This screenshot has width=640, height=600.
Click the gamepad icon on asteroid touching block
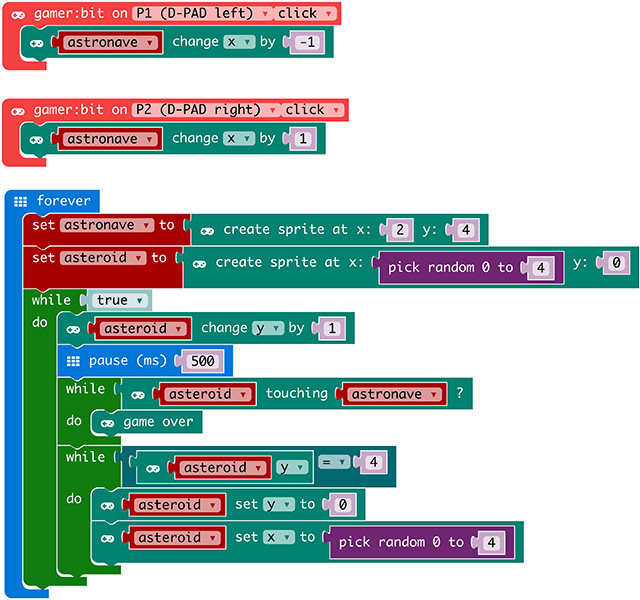pos(137,394)
